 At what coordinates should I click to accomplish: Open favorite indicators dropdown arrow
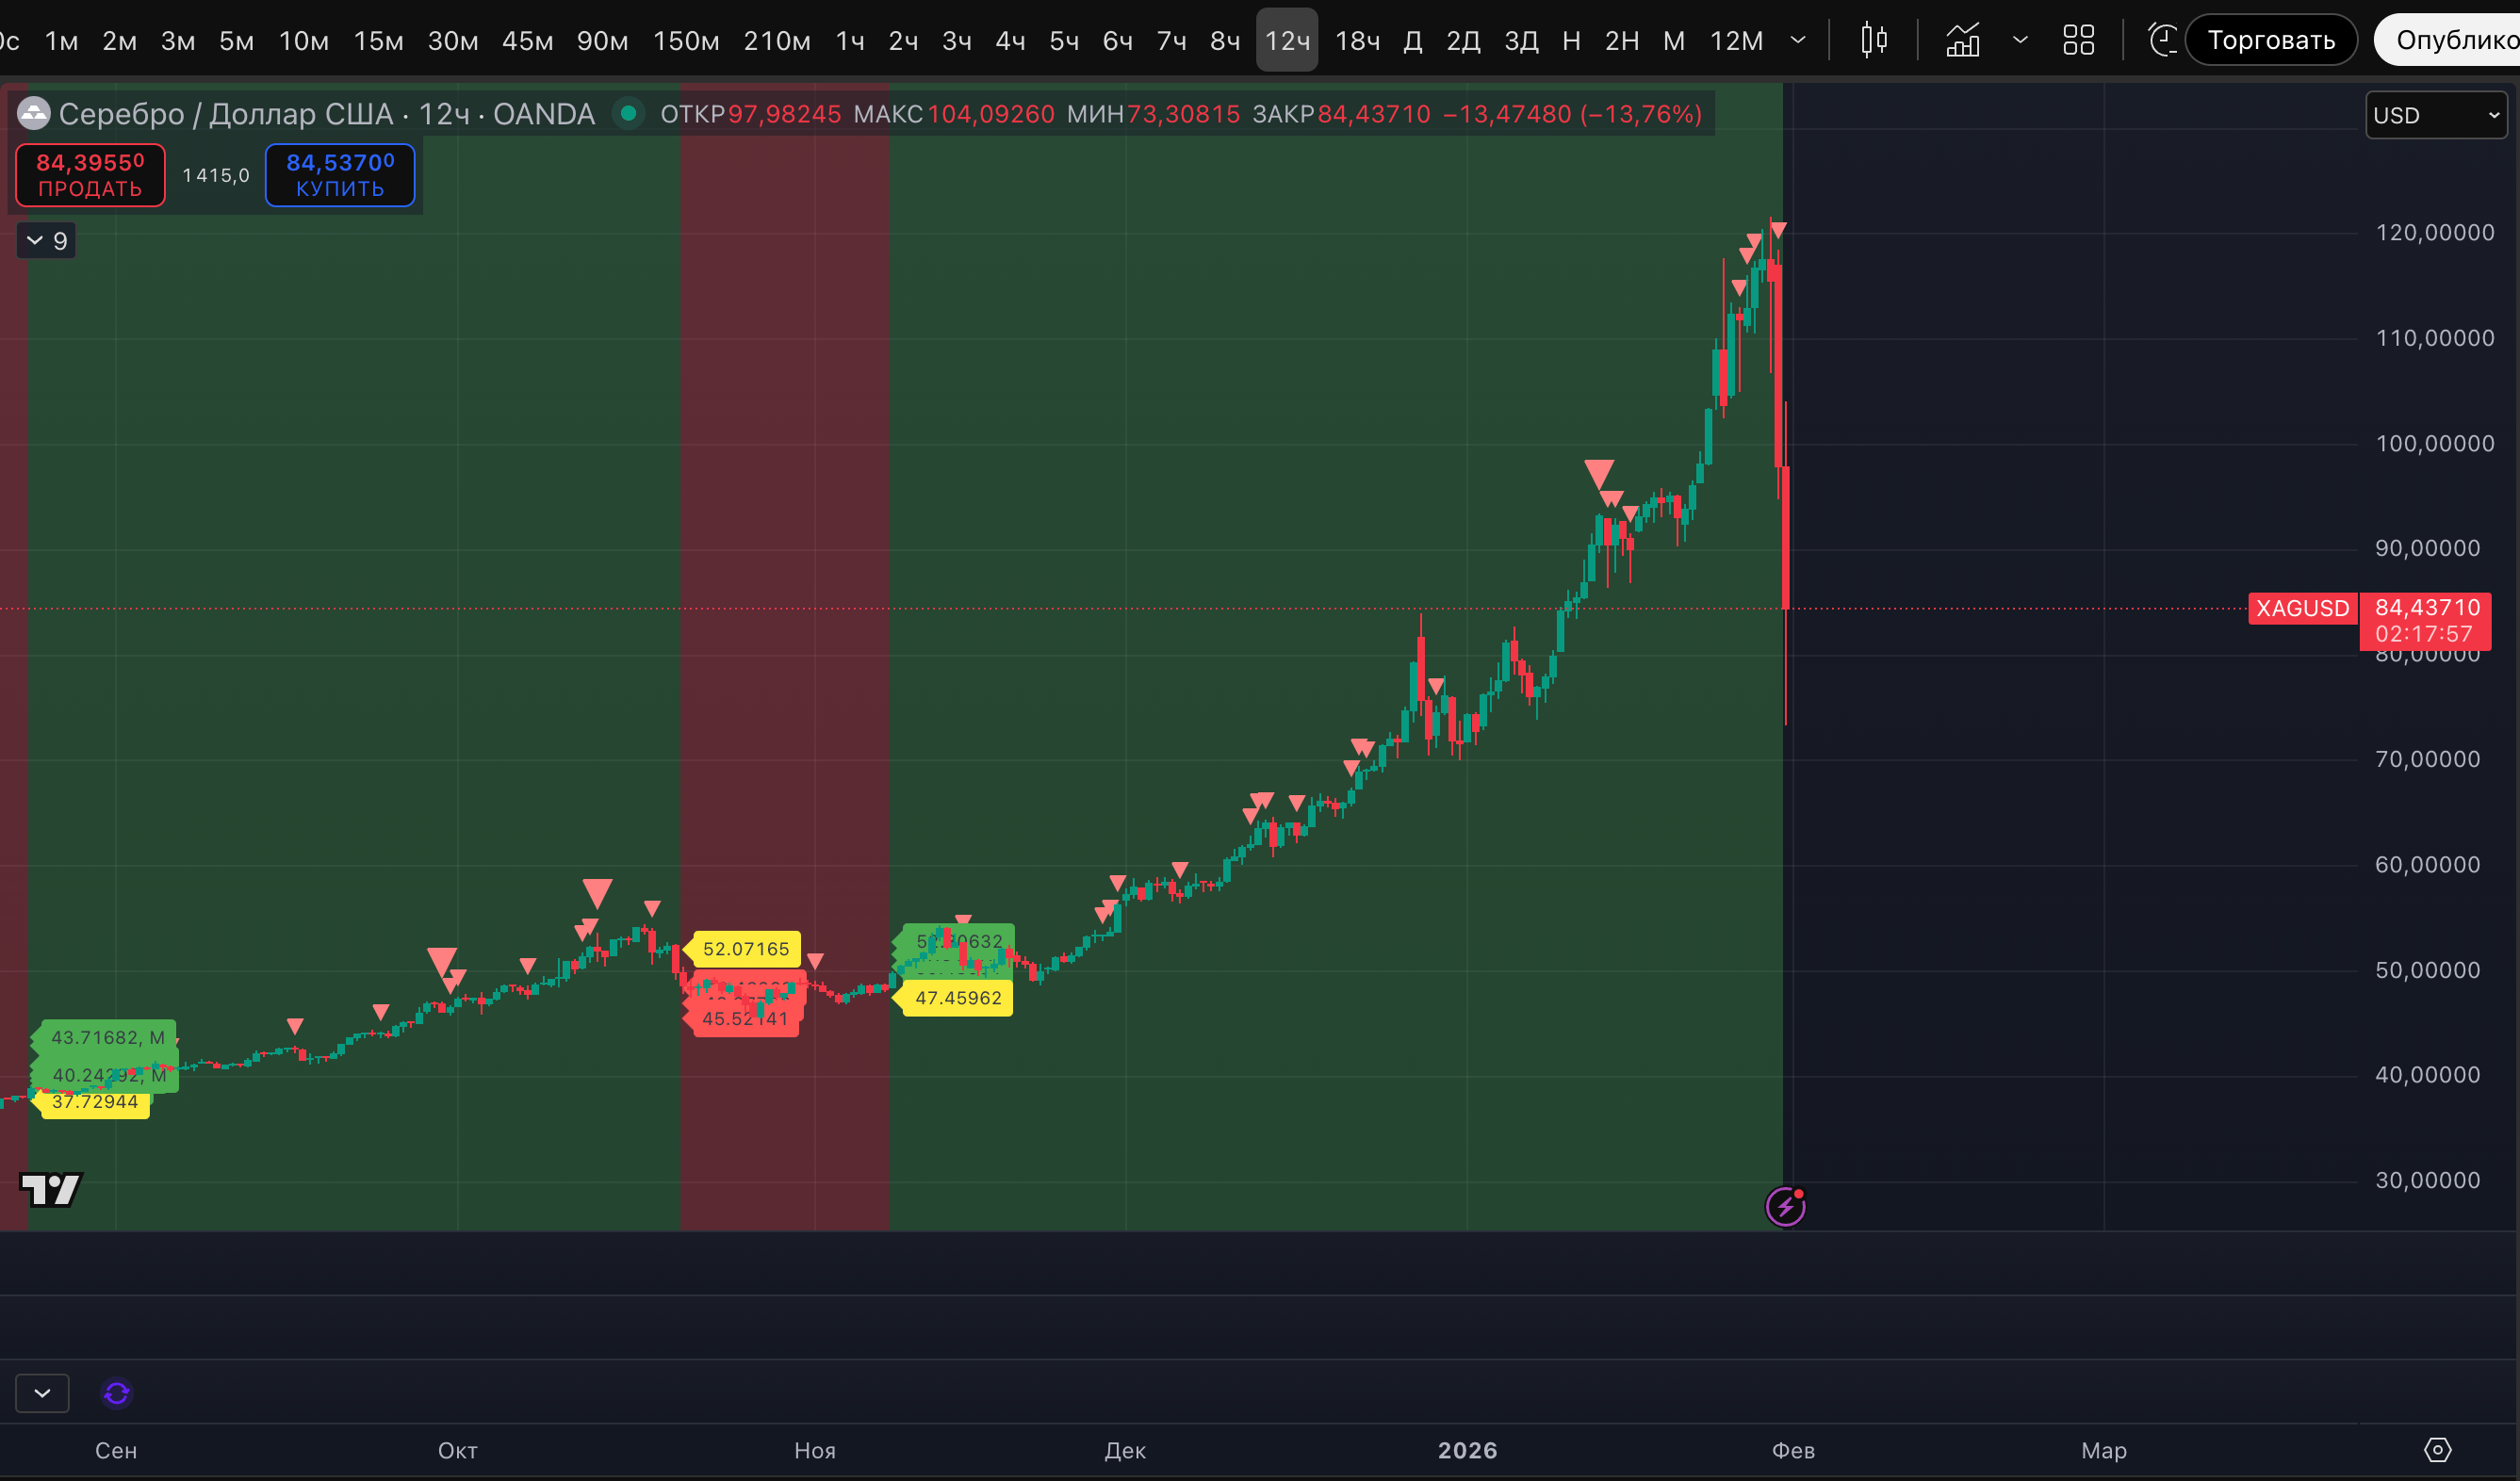pos(2019,40)
